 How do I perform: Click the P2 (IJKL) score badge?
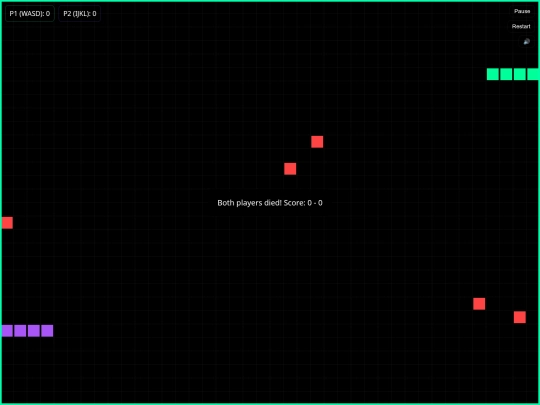click(80, 14)
